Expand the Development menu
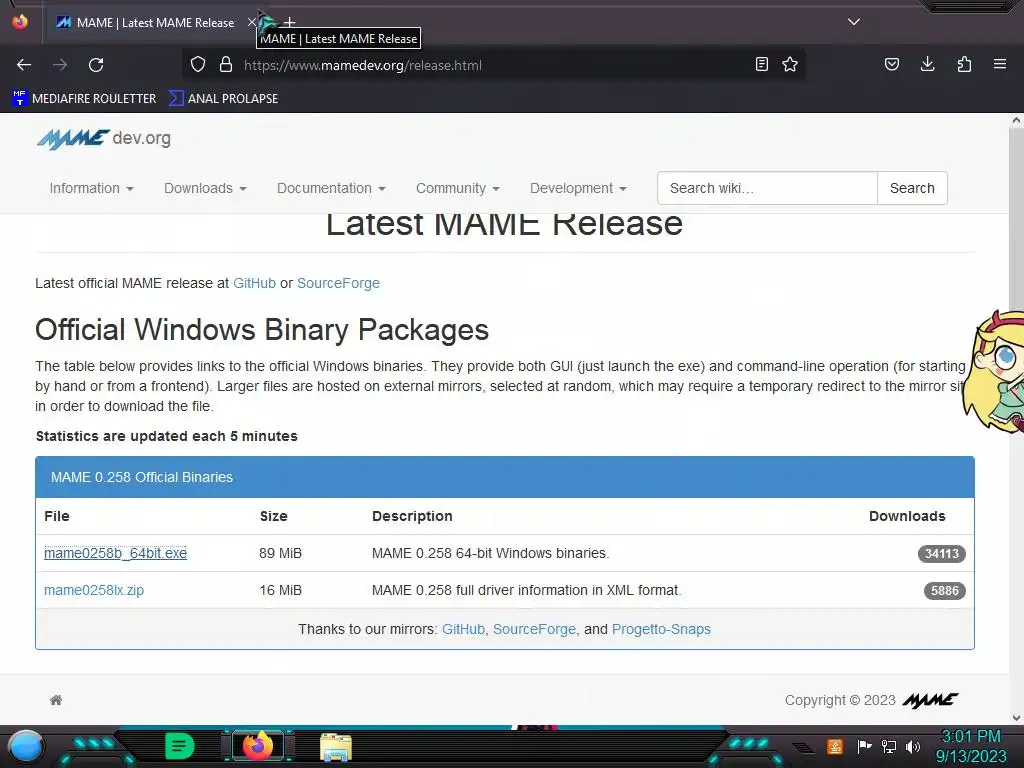 (578, 188)
